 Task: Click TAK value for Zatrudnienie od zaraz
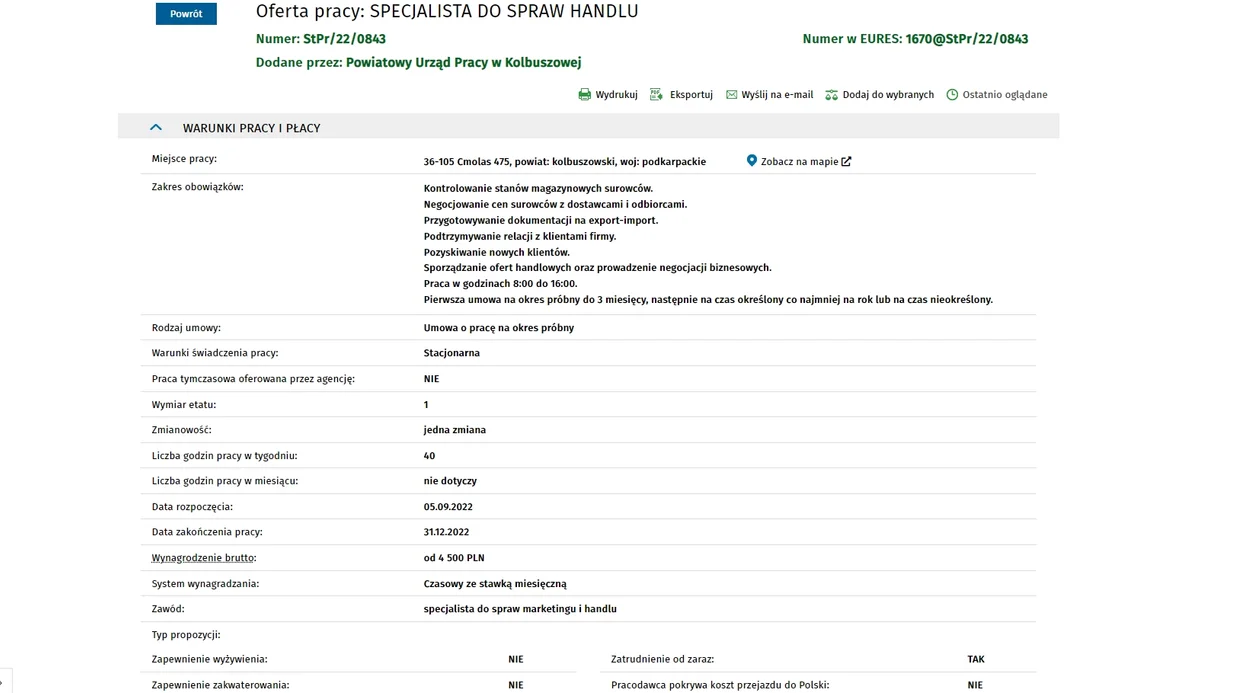tap(976, 659)
